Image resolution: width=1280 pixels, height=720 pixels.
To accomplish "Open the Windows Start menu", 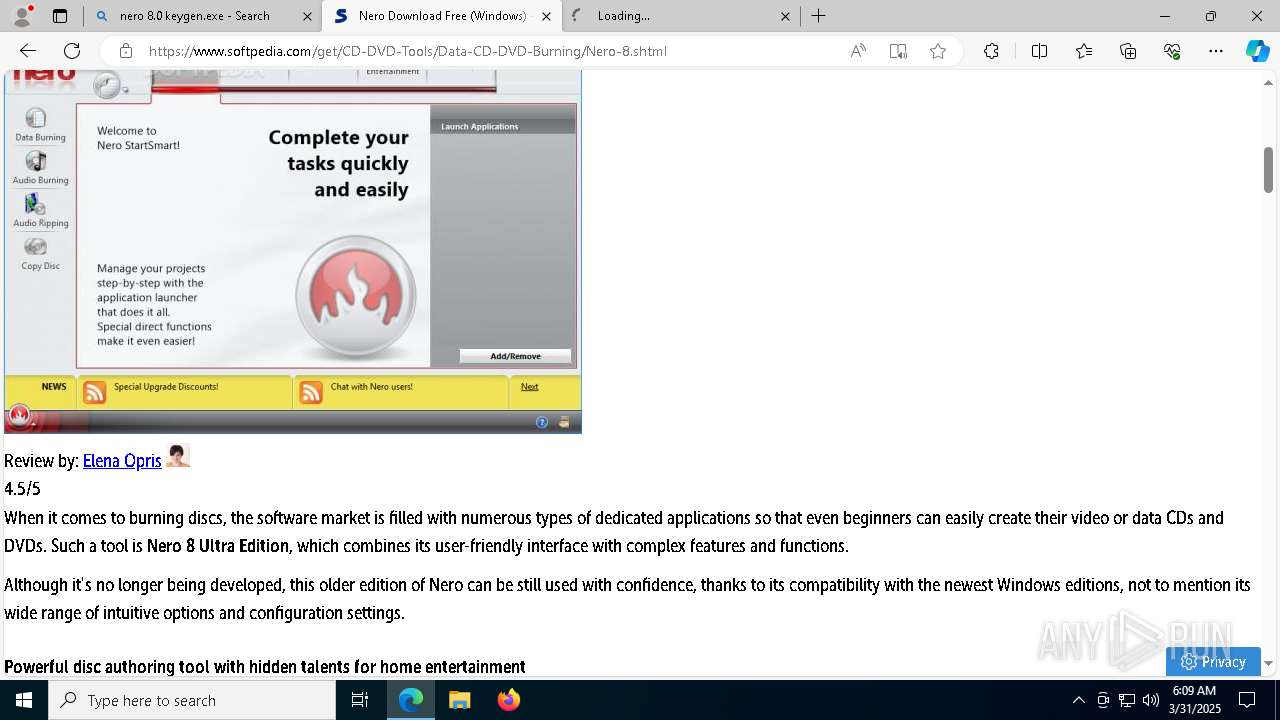I will point(24,700).
